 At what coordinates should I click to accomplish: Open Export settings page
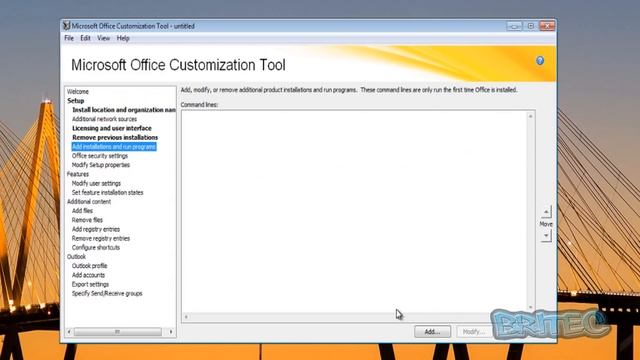pyautogui.click(x=90, y=284)
